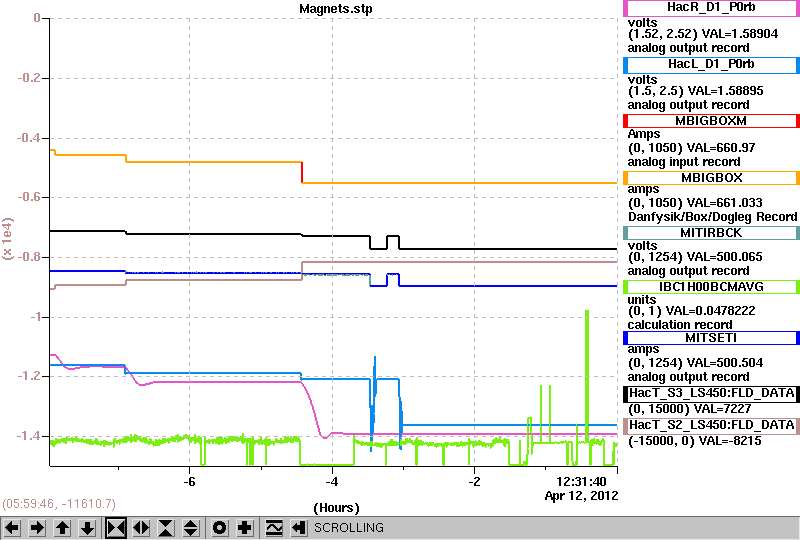The width and height of the screenshot is (800, 540).
Task: Click the (x 1e4) y-axis scale label
Action: [x=8, y=238]
